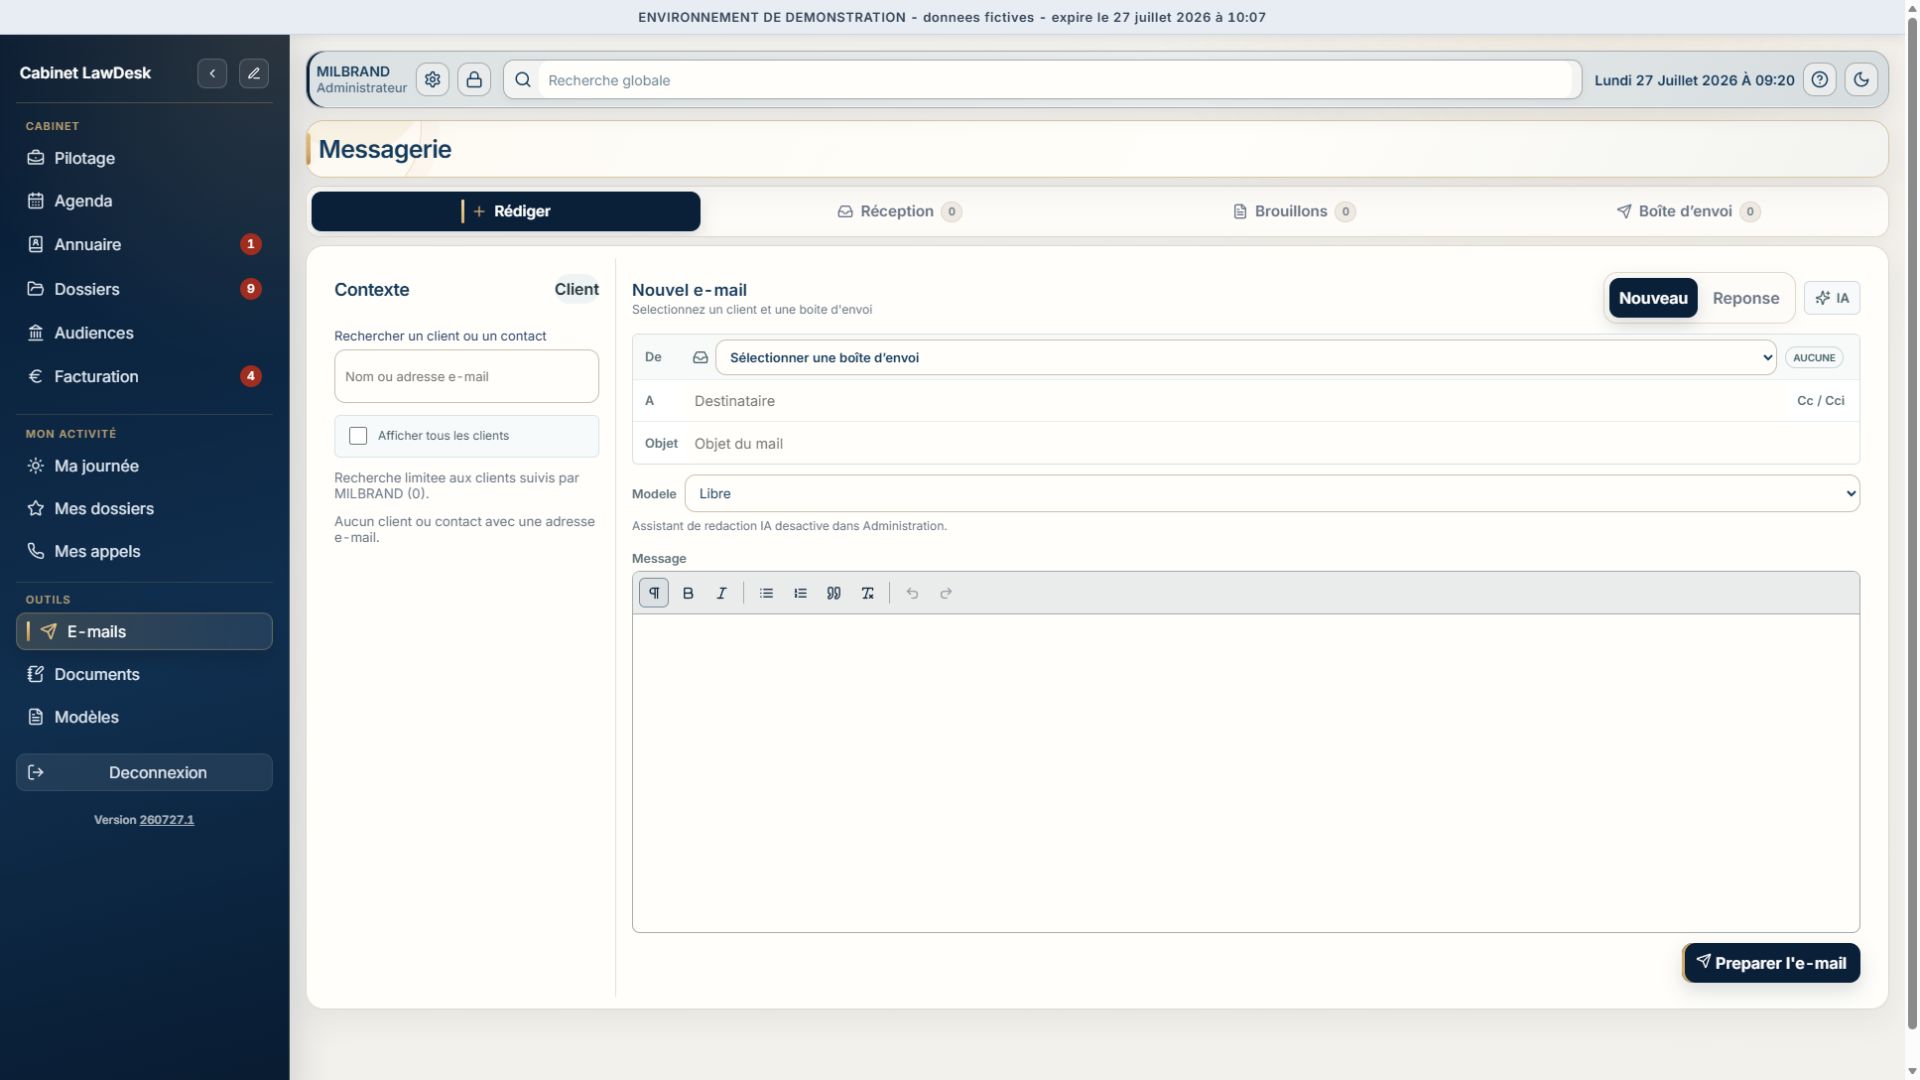Click the Preparer l'e-mail button
1920x1080 pixels.
(1771, 963)
